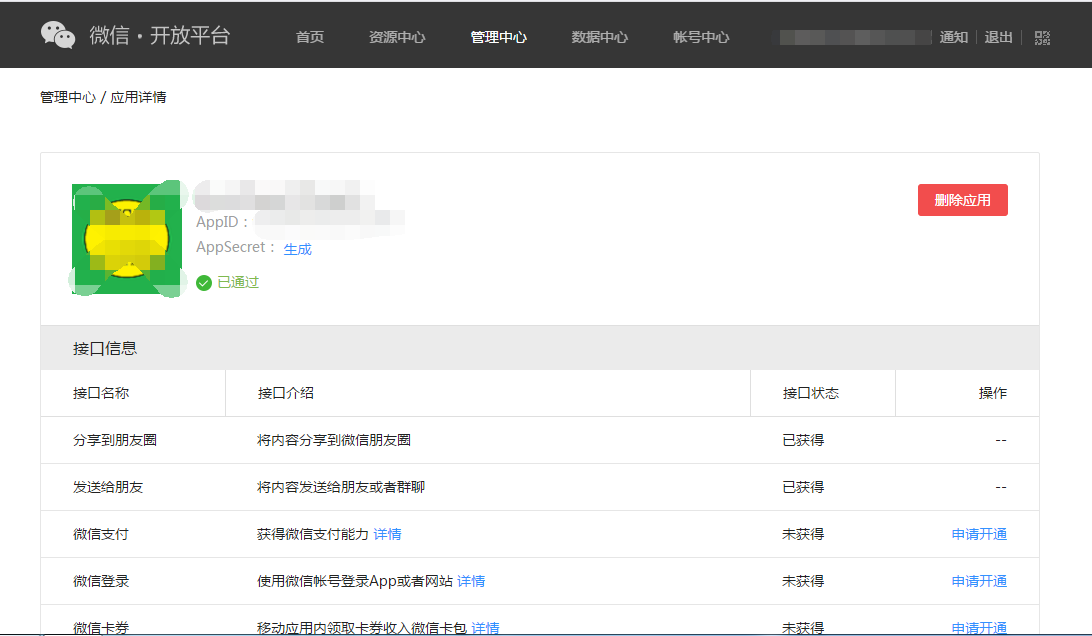This screenshot has height=636, width=1092.
Task: Open 通知 notifications link
Action: [953, 37]
